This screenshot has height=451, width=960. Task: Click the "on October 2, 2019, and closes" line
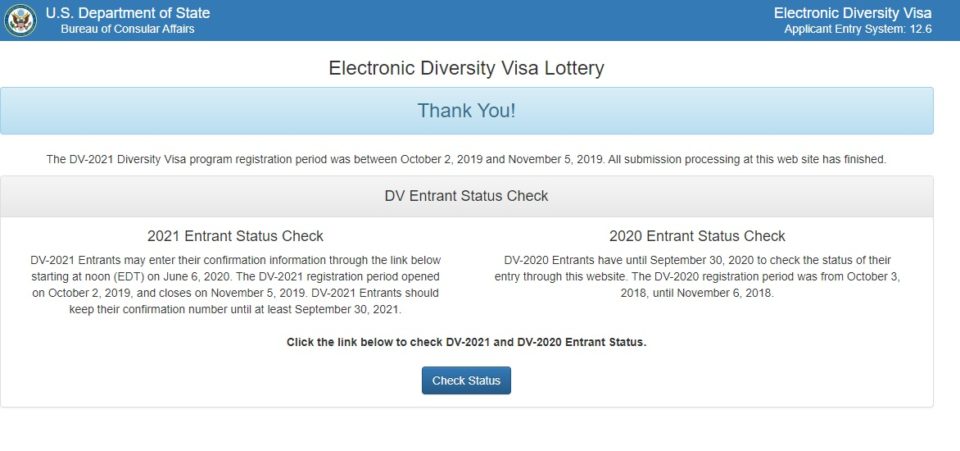(235, 293)
